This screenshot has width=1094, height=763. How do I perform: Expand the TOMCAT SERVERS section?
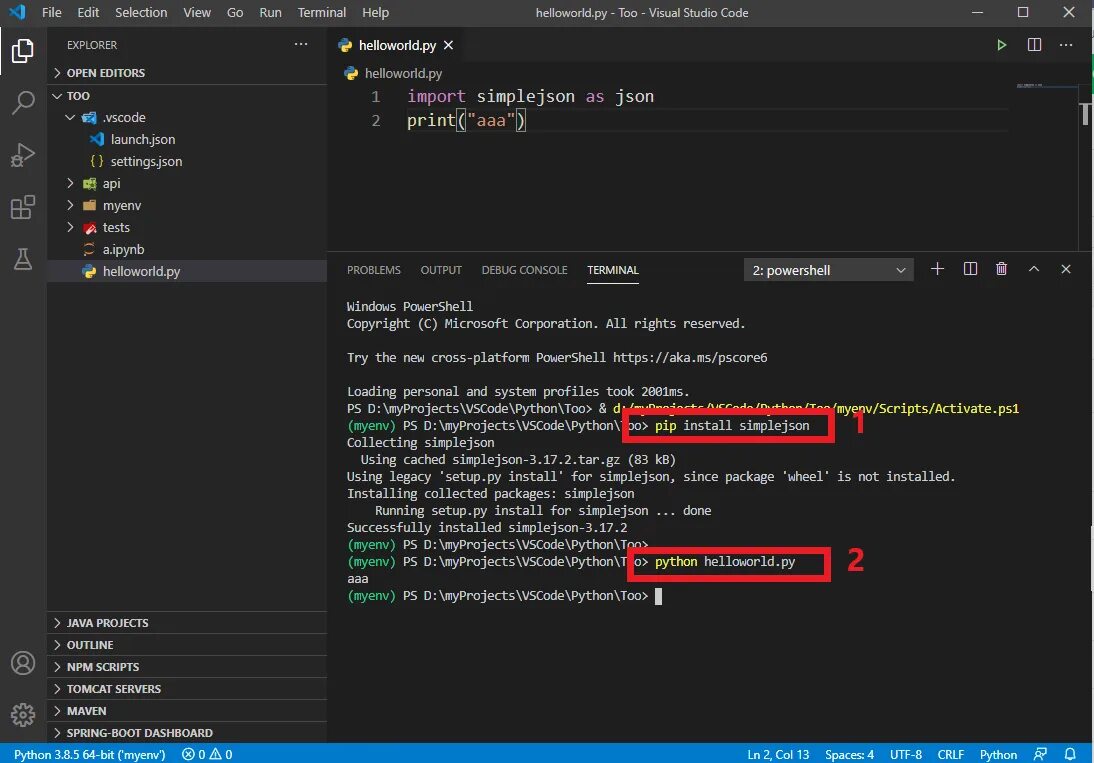[186, 689]
